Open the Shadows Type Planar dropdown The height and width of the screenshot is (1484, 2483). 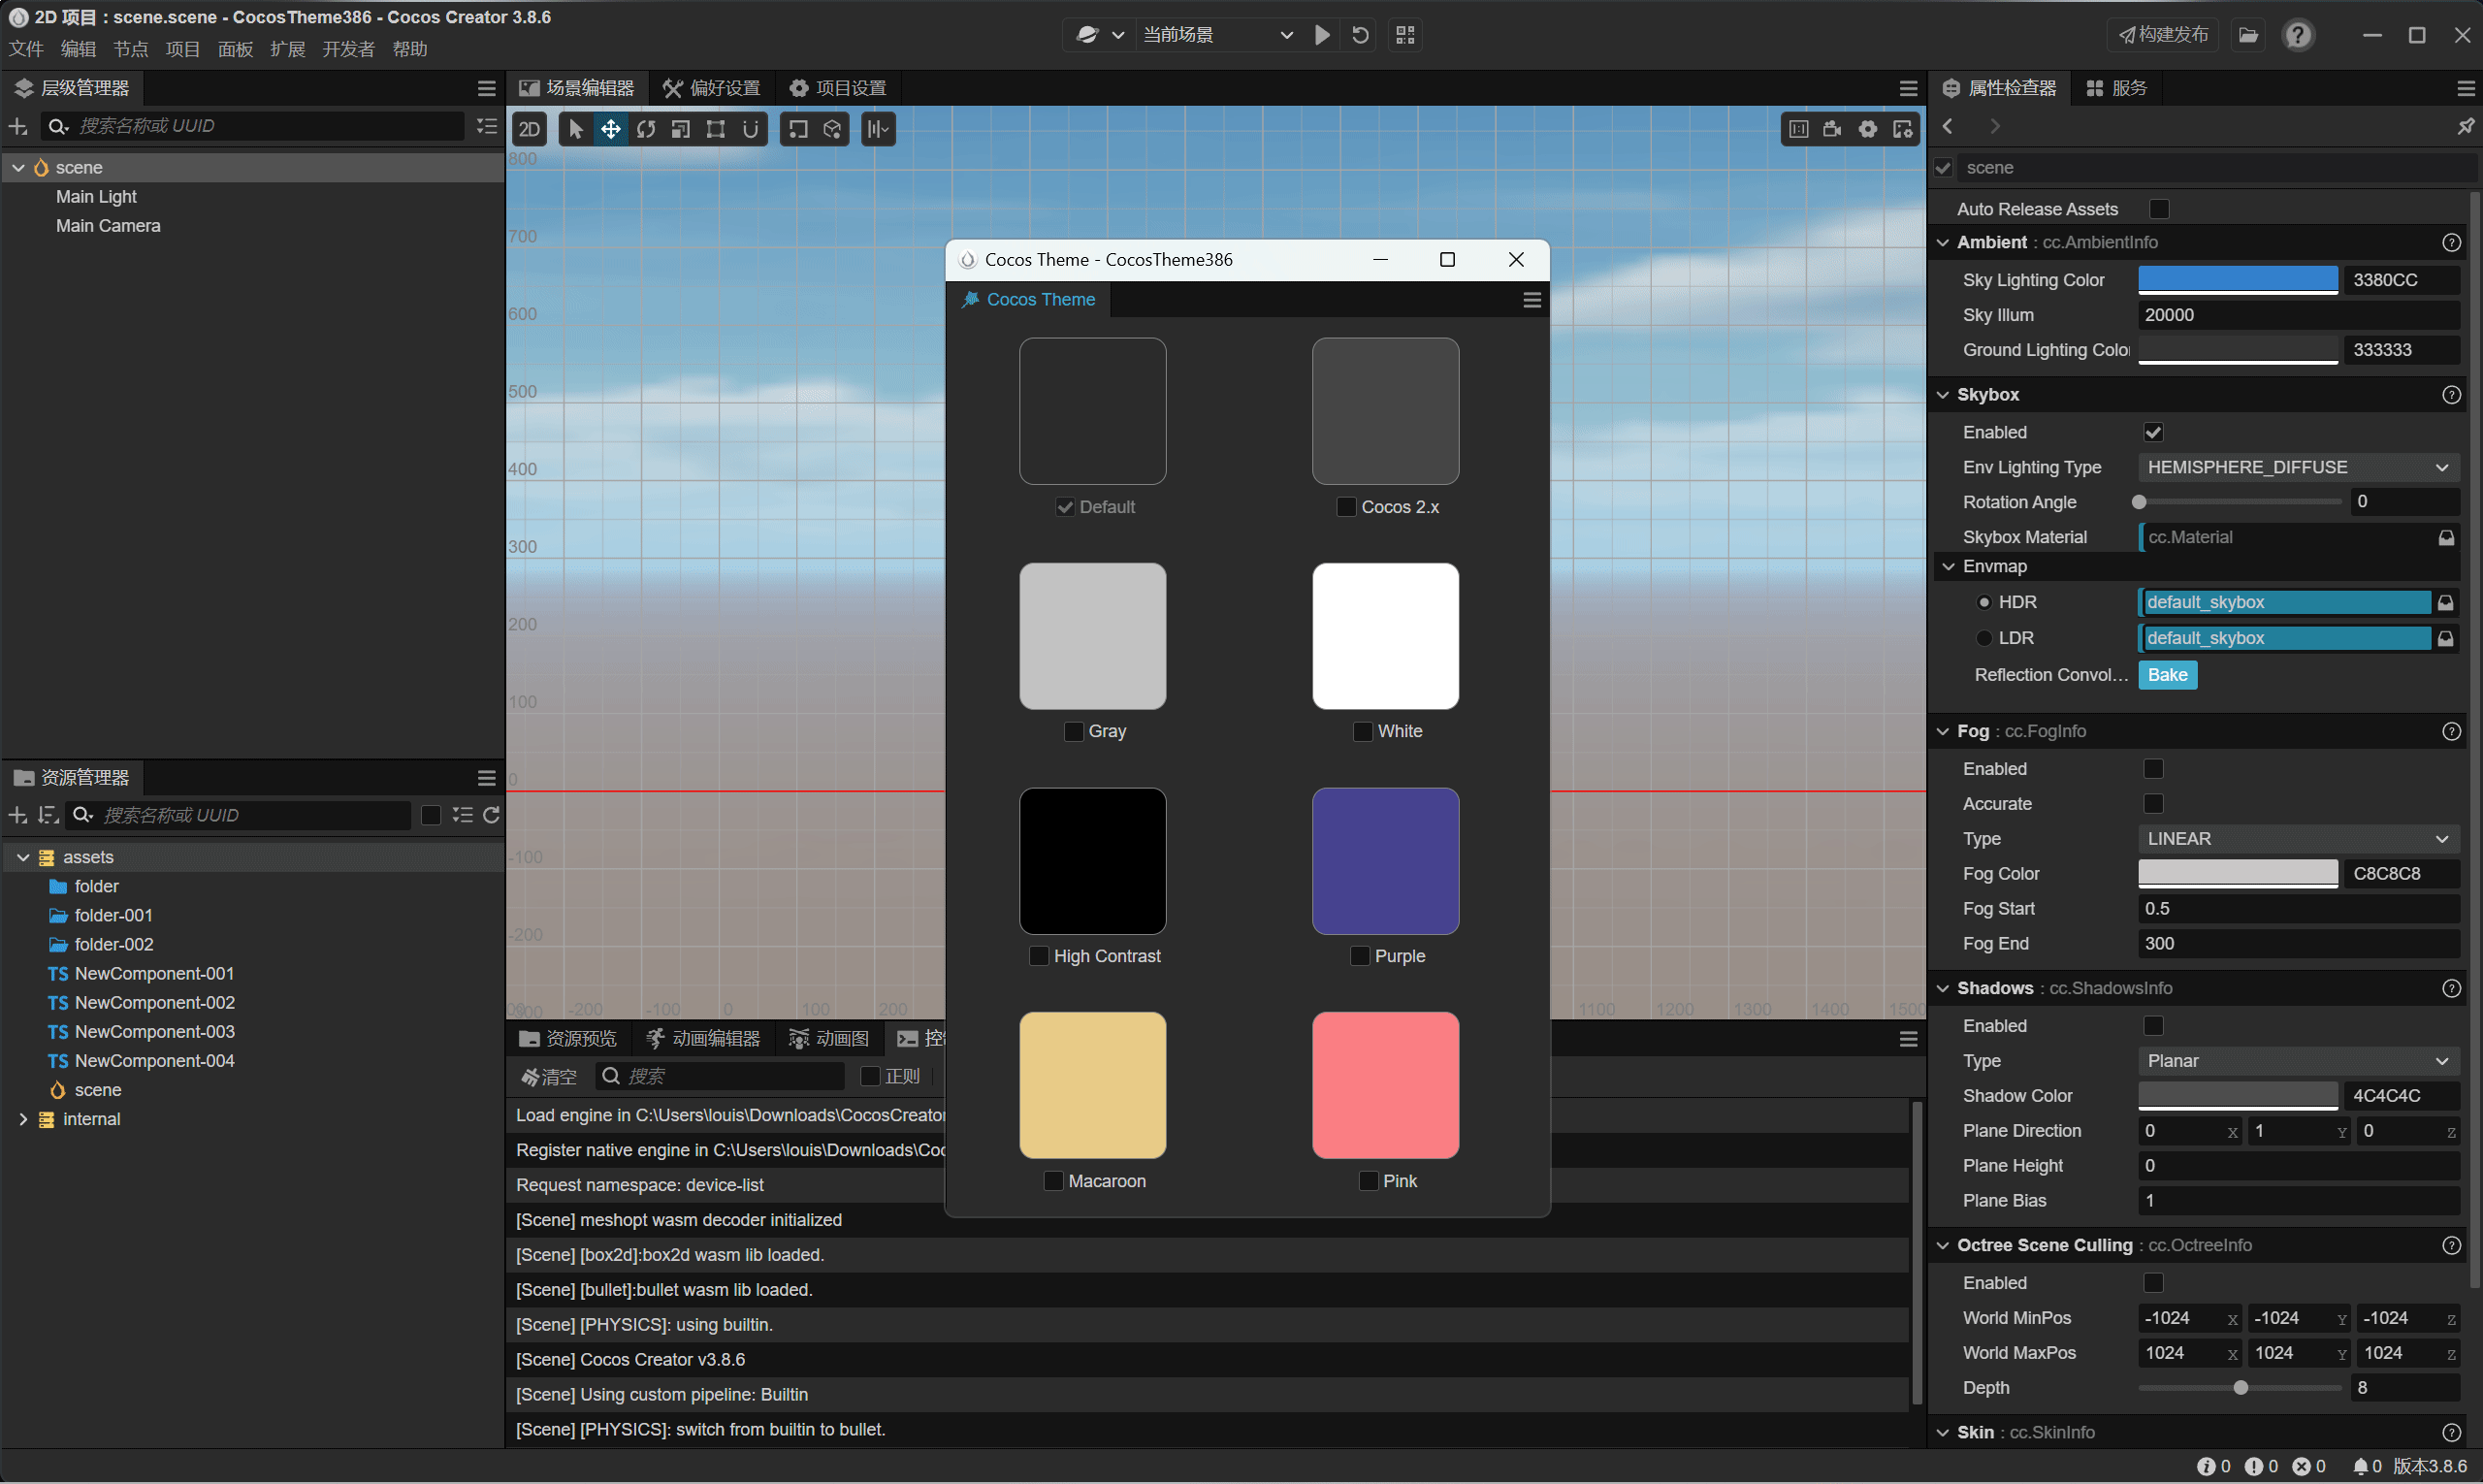pos(2297,1061)
